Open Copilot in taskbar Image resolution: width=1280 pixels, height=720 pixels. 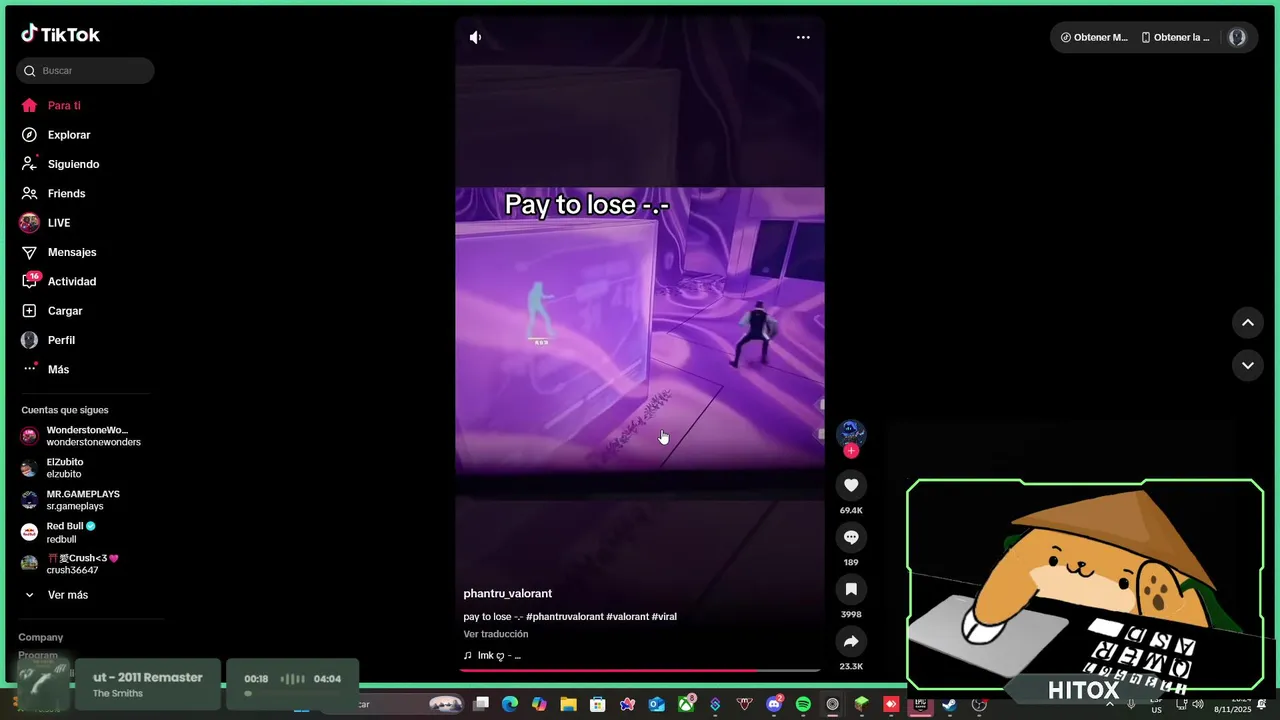point(539,704)
